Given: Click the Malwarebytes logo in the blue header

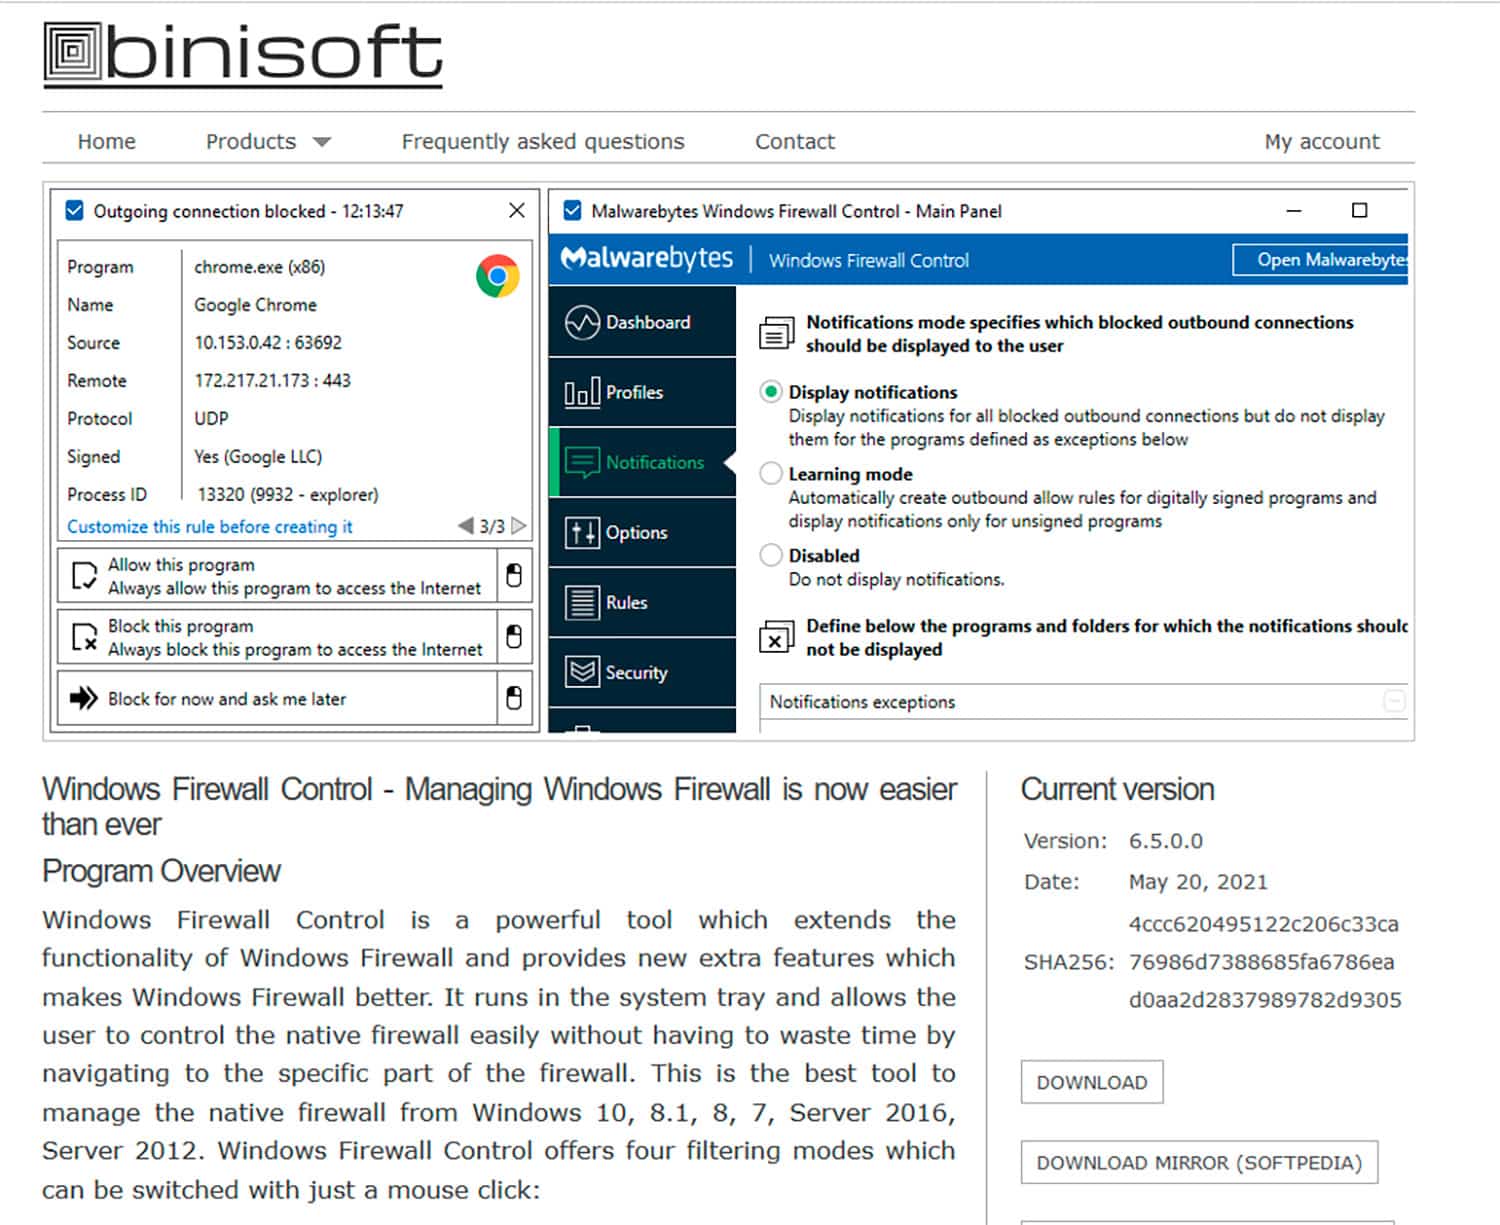Looking at the screenshot, I should 647,258.
